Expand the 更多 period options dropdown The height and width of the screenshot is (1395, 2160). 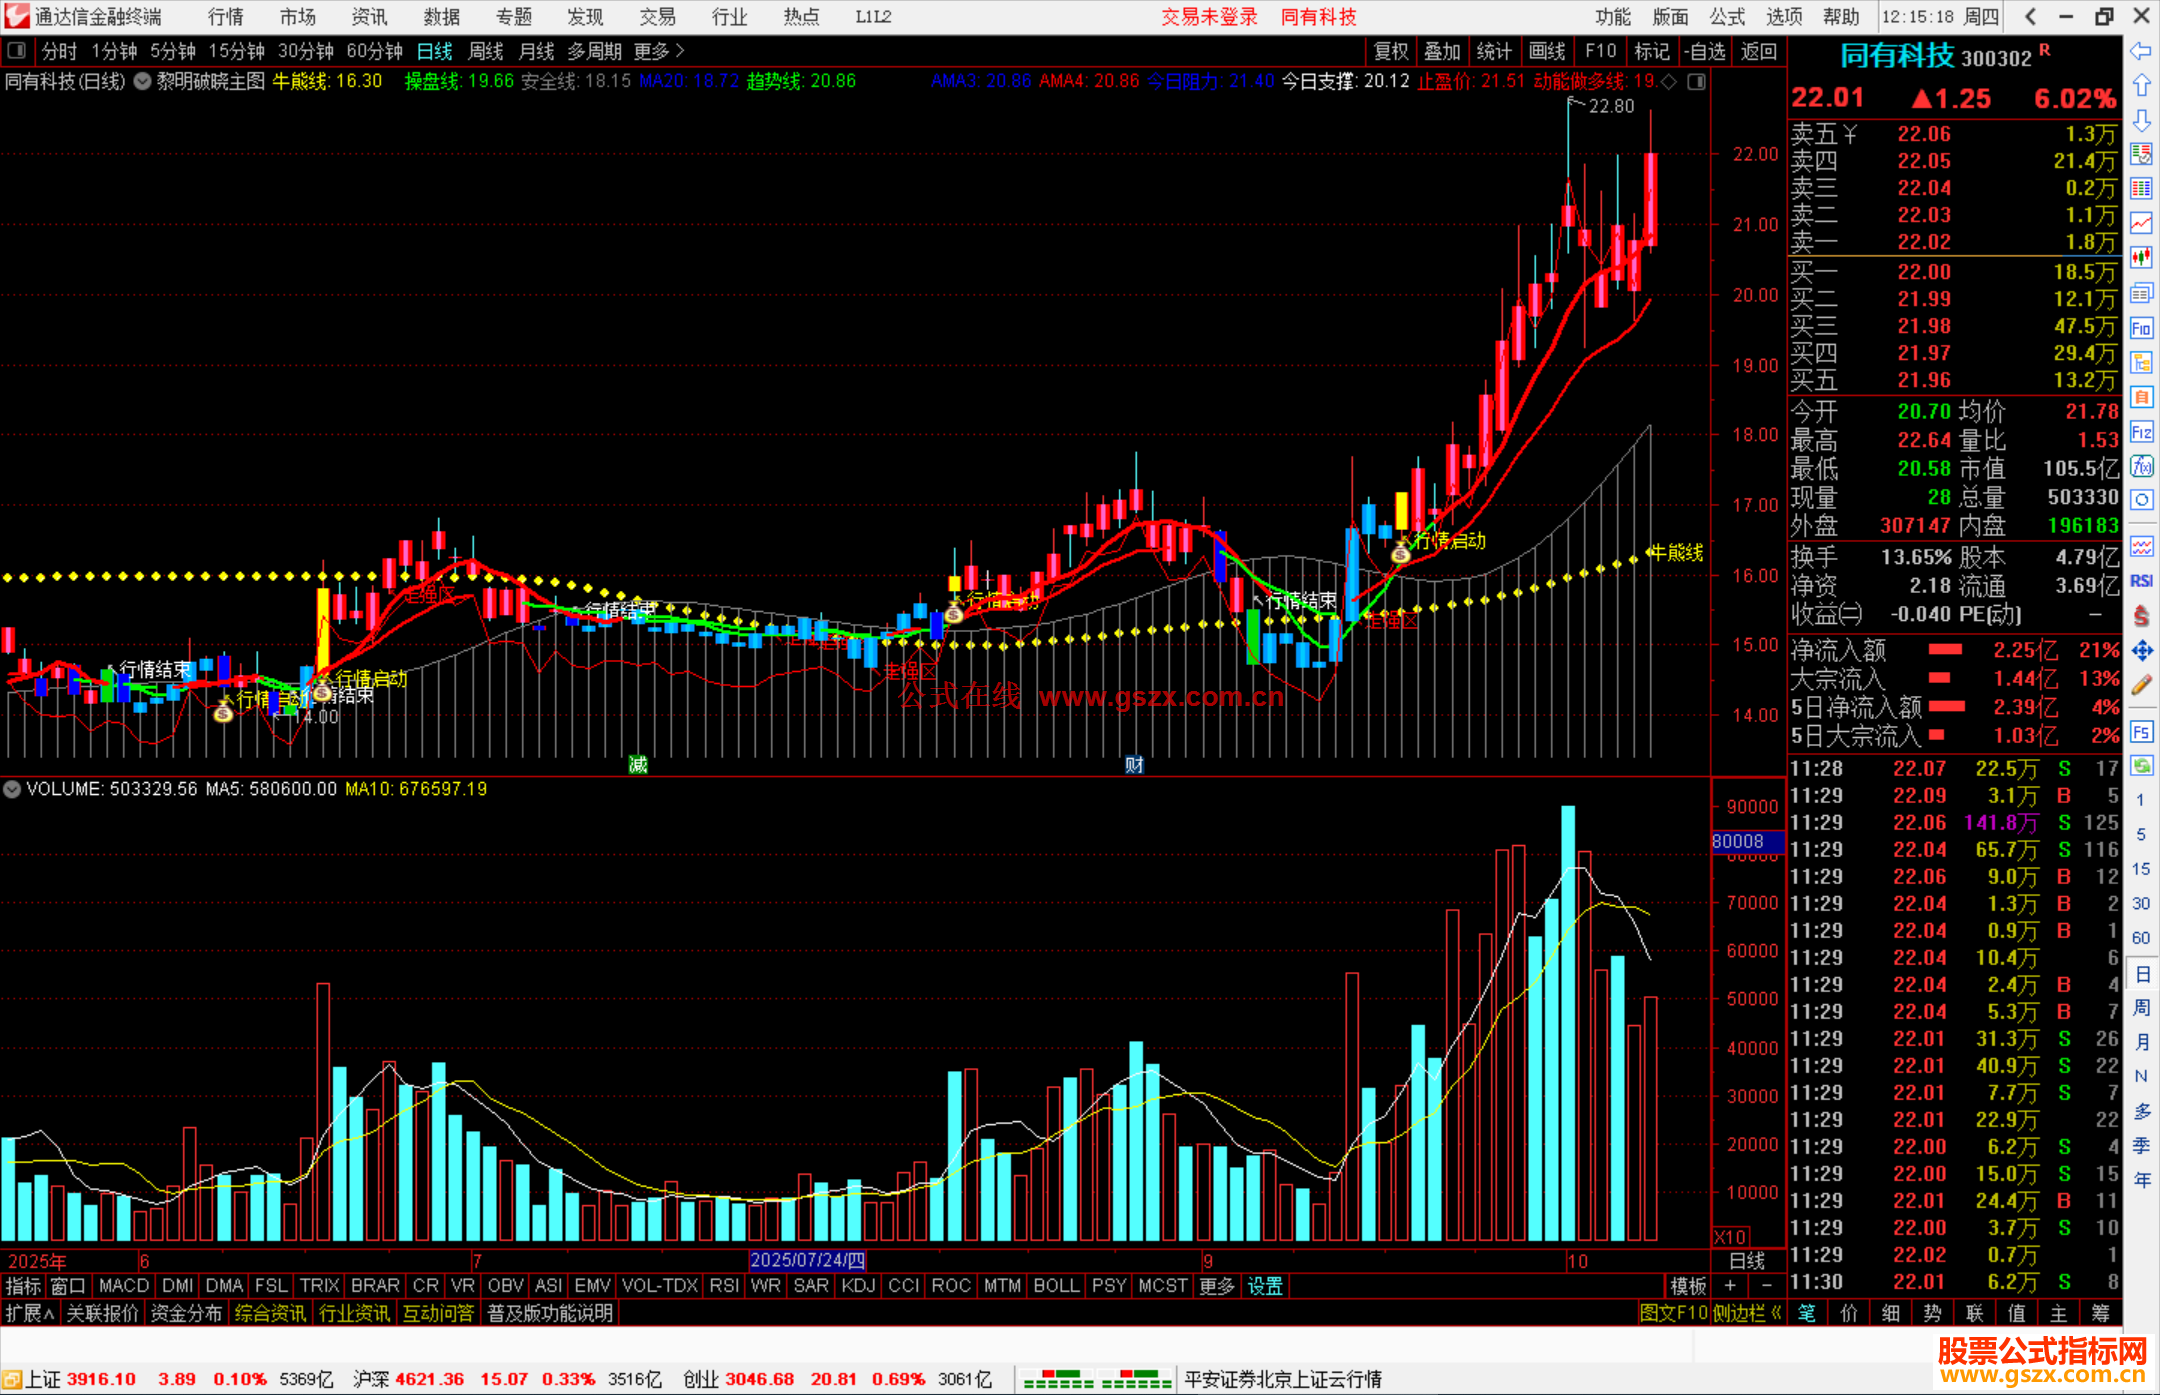point(659,51)
